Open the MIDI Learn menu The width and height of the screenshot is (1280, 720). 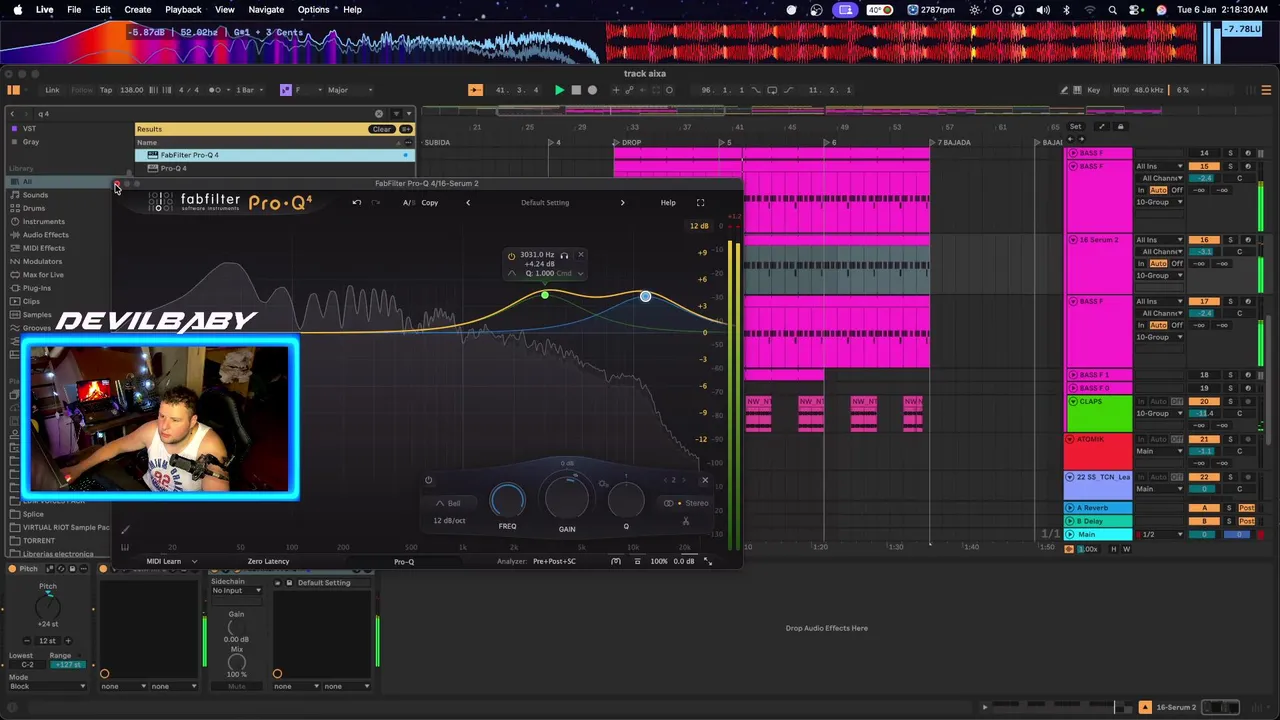click(171, 562)
